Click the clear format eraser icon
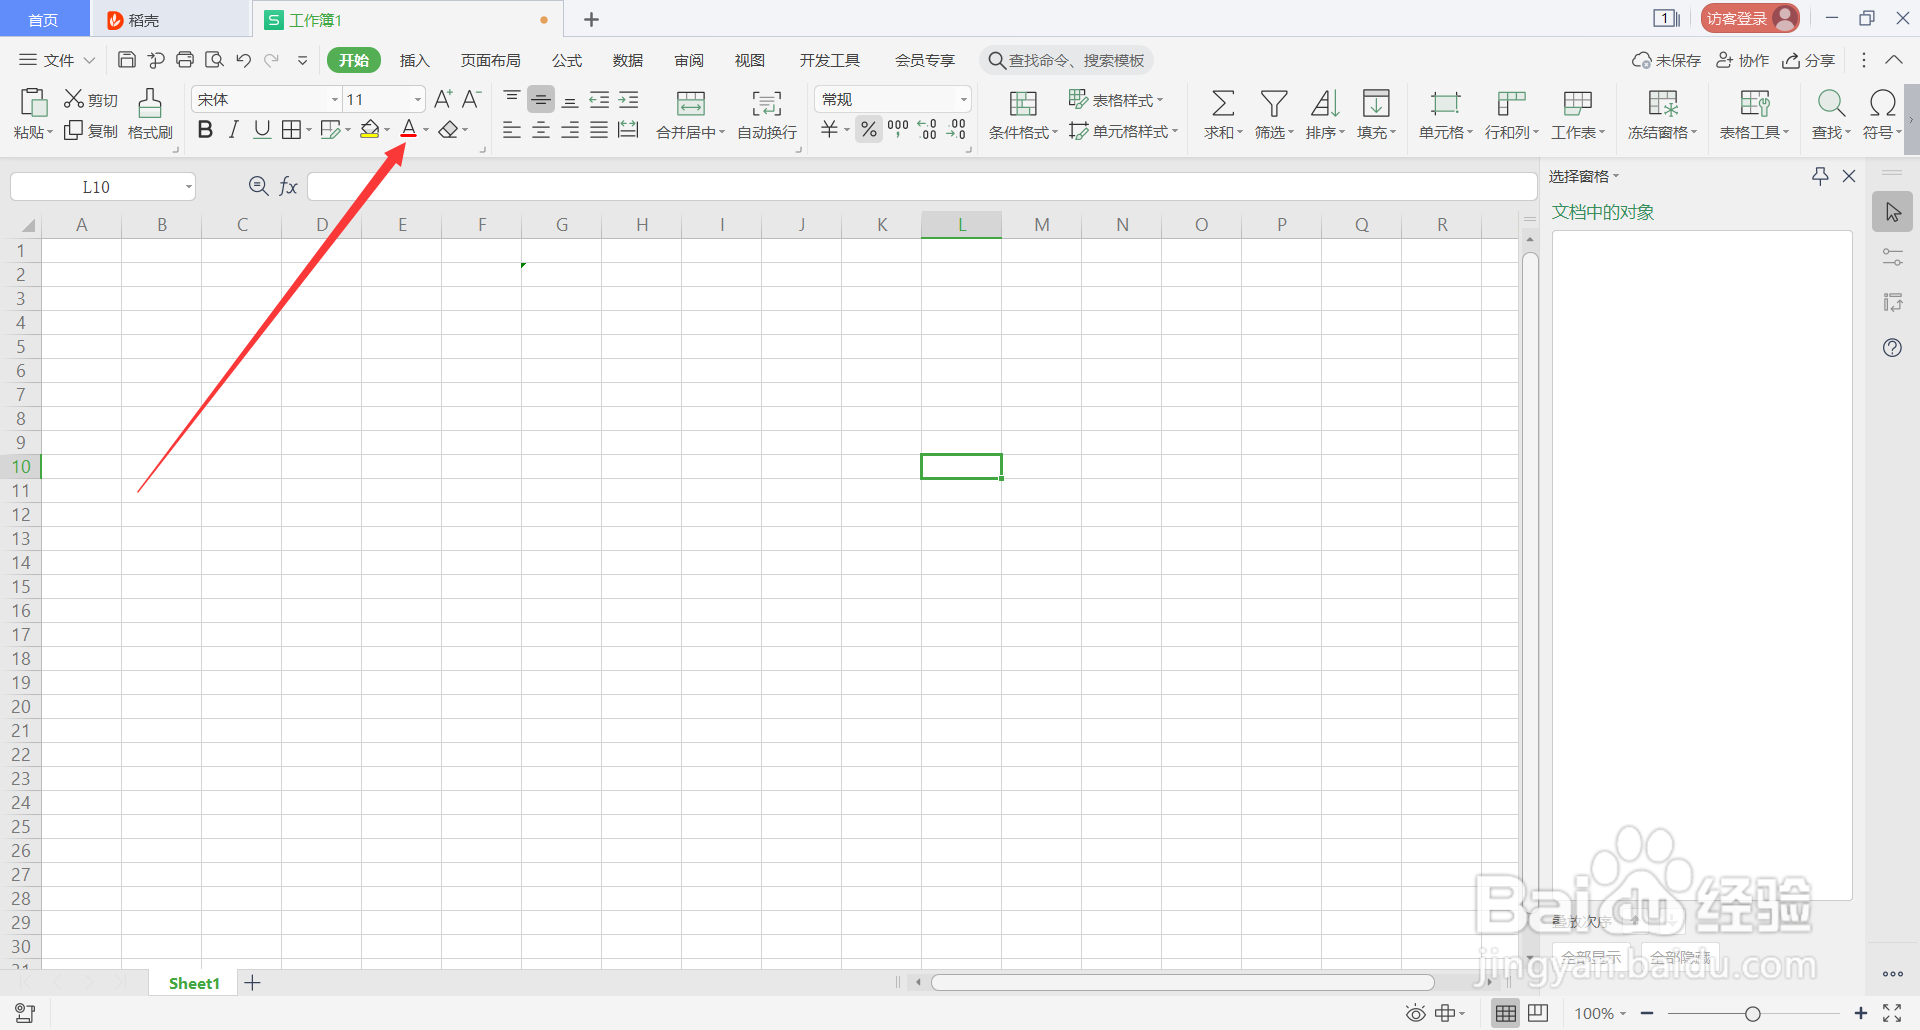1920x1030 pixels. point(448,129)
